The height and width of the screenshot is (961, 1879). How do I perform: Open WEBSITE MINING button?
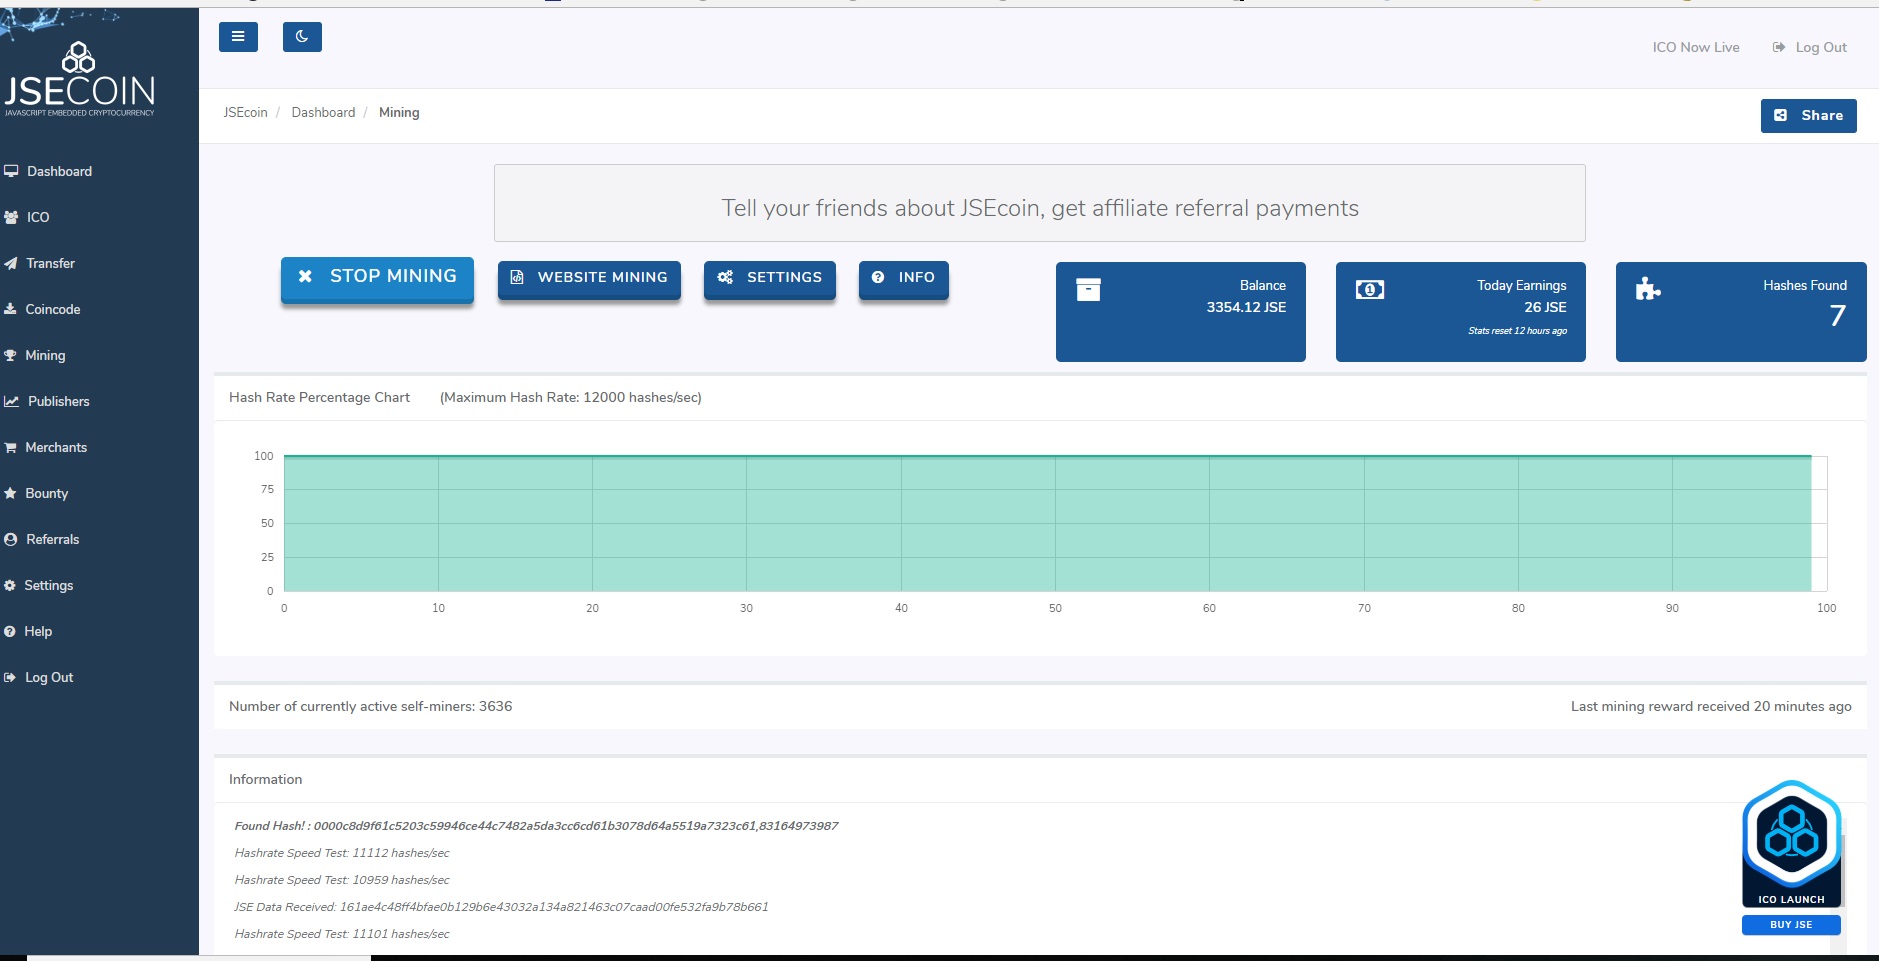[x=589, y=278]
